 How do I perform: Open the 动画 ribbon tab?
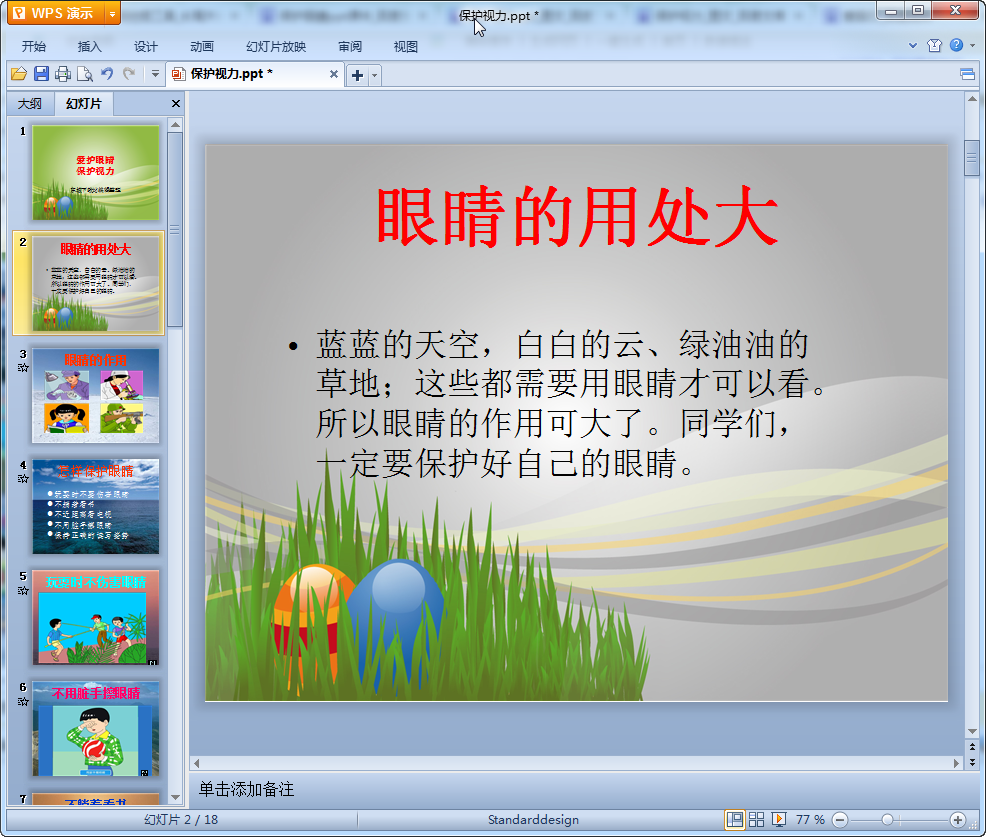click(x=202, y=47)
